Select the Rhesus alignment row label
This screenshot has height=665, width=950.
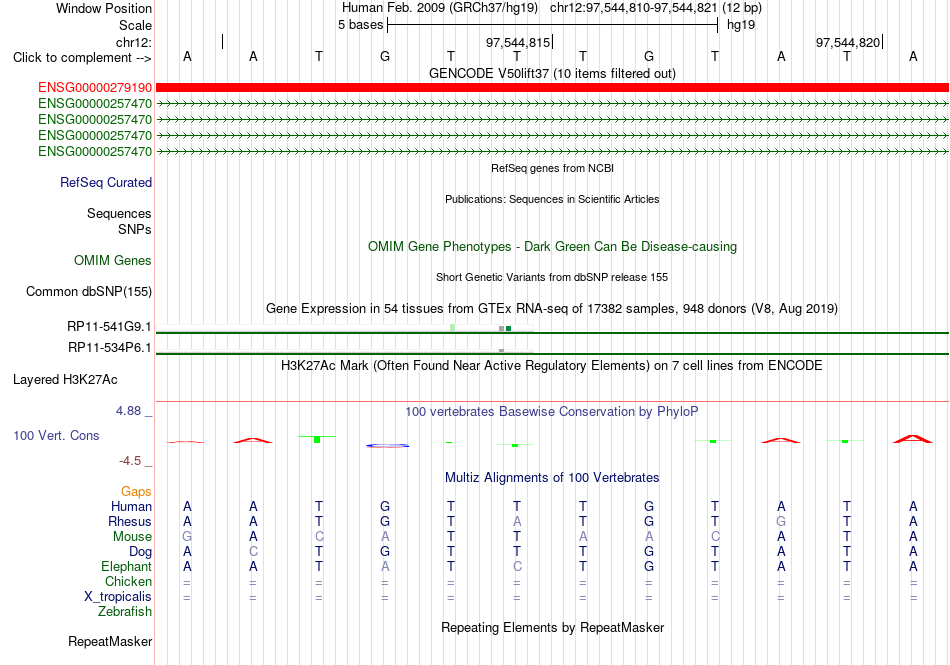coord(130,521)
